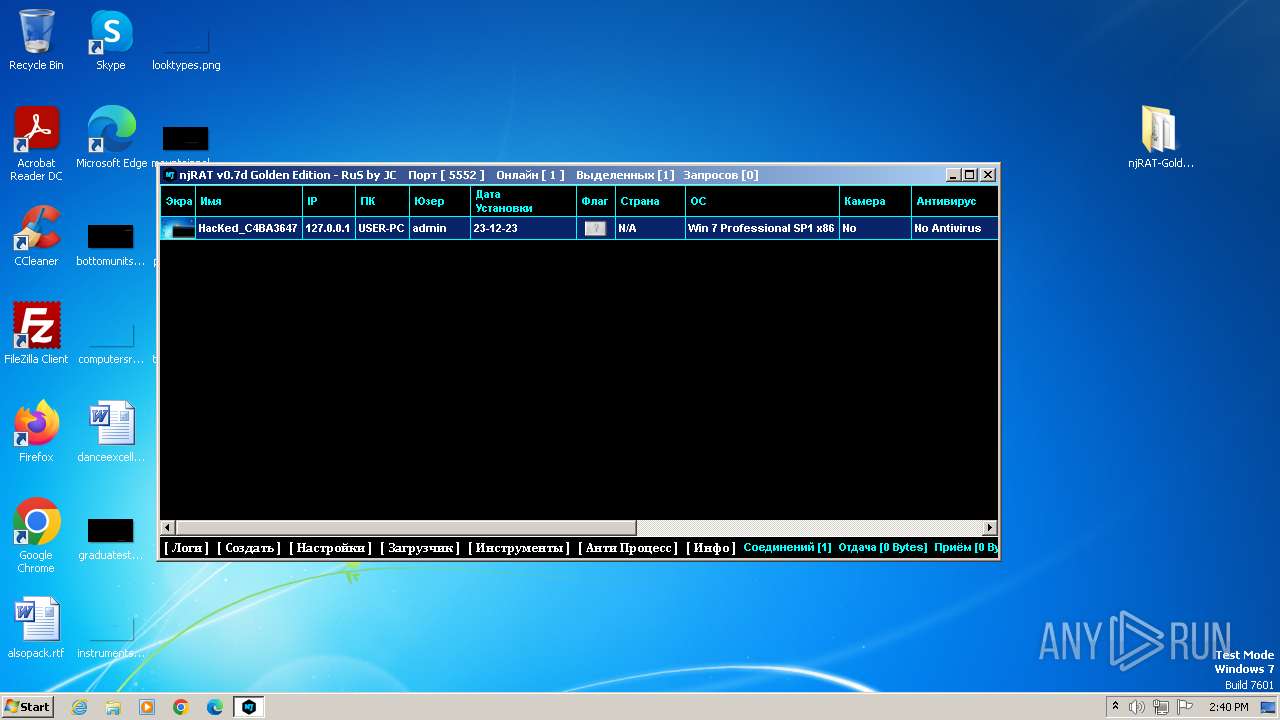Sort by the ПК column header
The height and width of the screenshot is (720, 1280).
tap(382, 201)
